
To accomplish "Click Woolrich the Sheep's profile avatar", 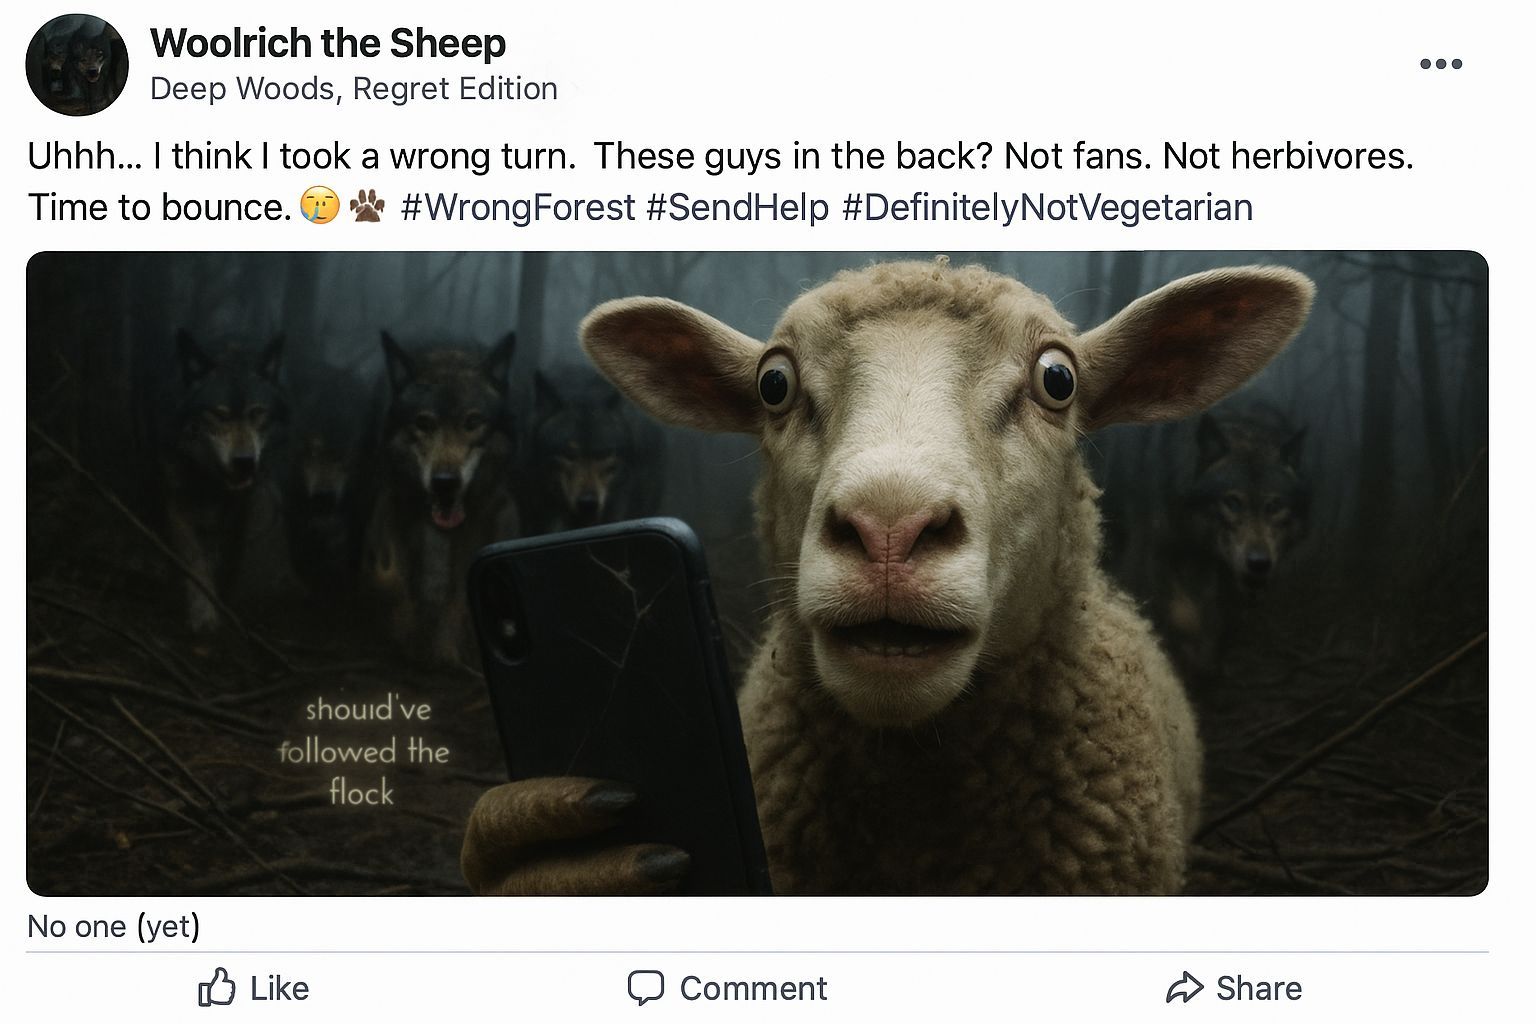I will [77, 64].
